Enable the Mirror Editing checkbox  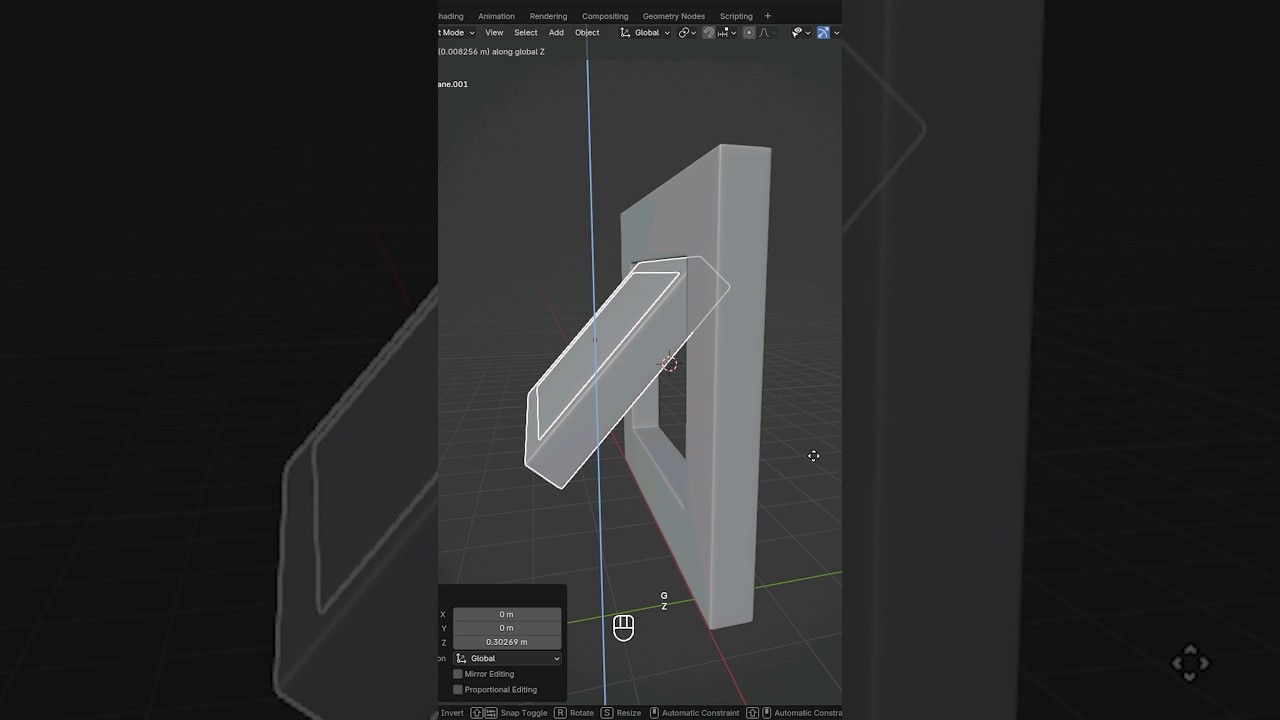click(x=458, y=674)
